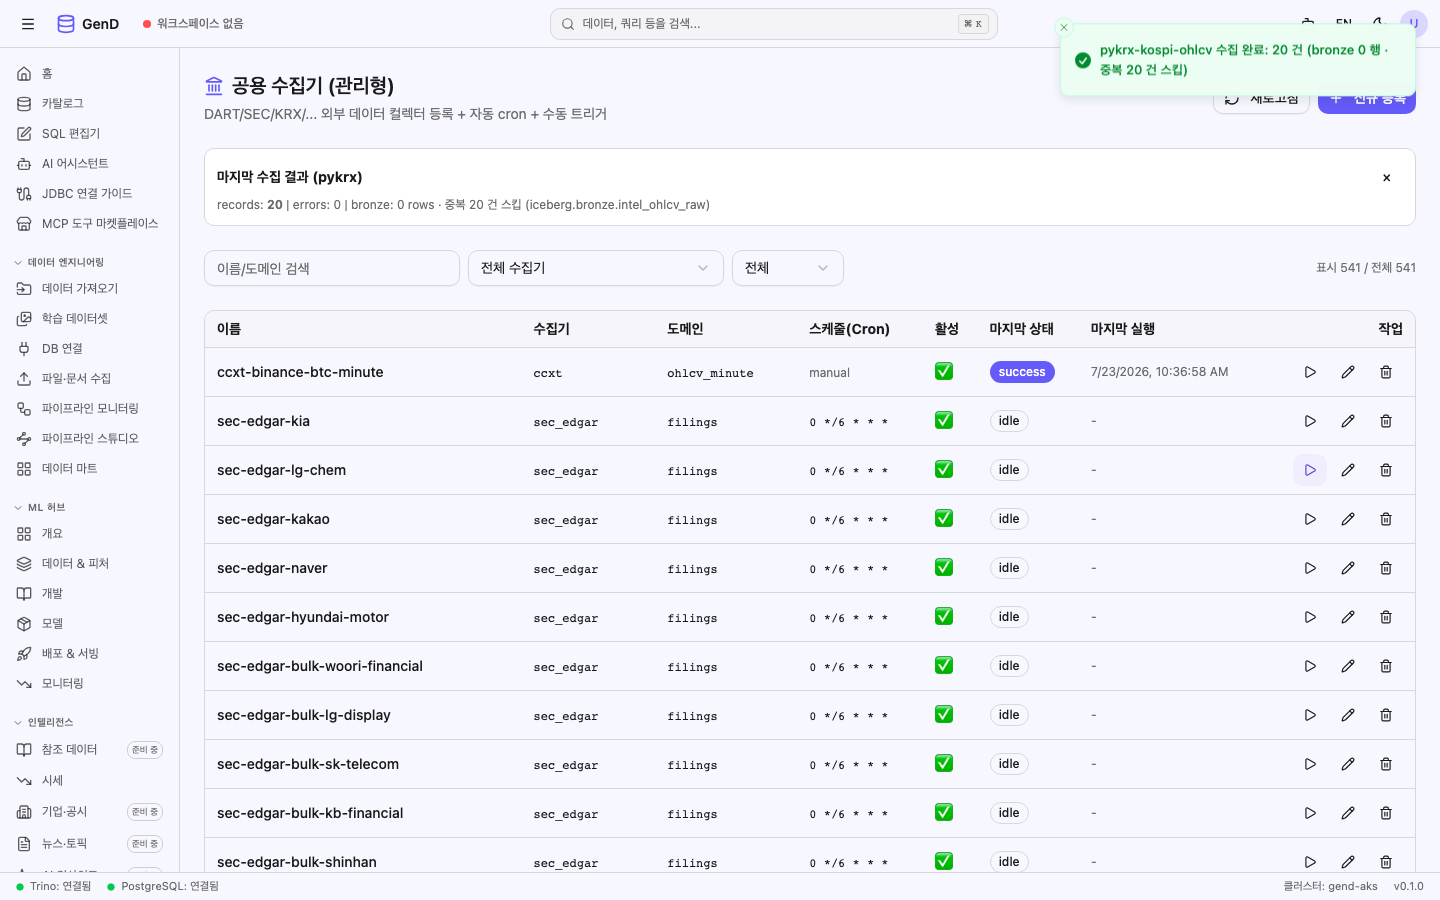Delete the sec-edgar-naver collector
This screenshot has width=1440, height=900.
(1386, 568)
